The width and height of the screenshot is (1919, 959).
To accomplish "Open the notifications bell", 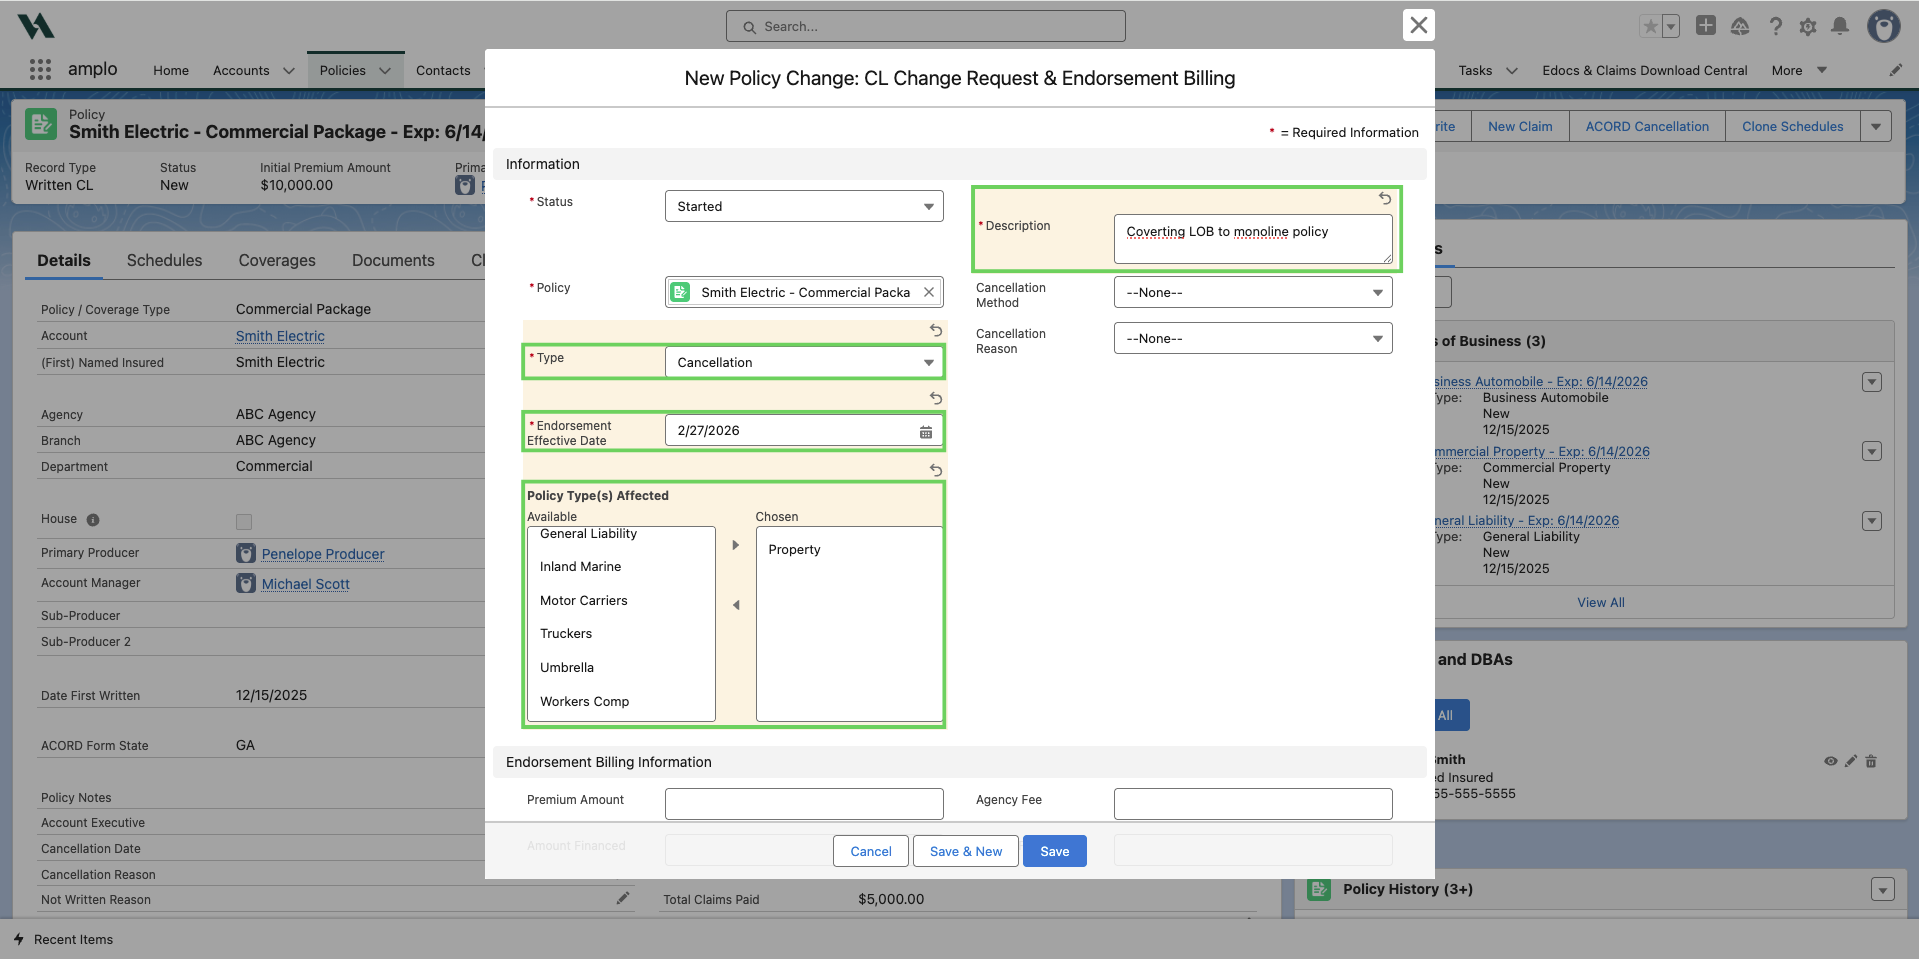I will (x=1840, y=27).
